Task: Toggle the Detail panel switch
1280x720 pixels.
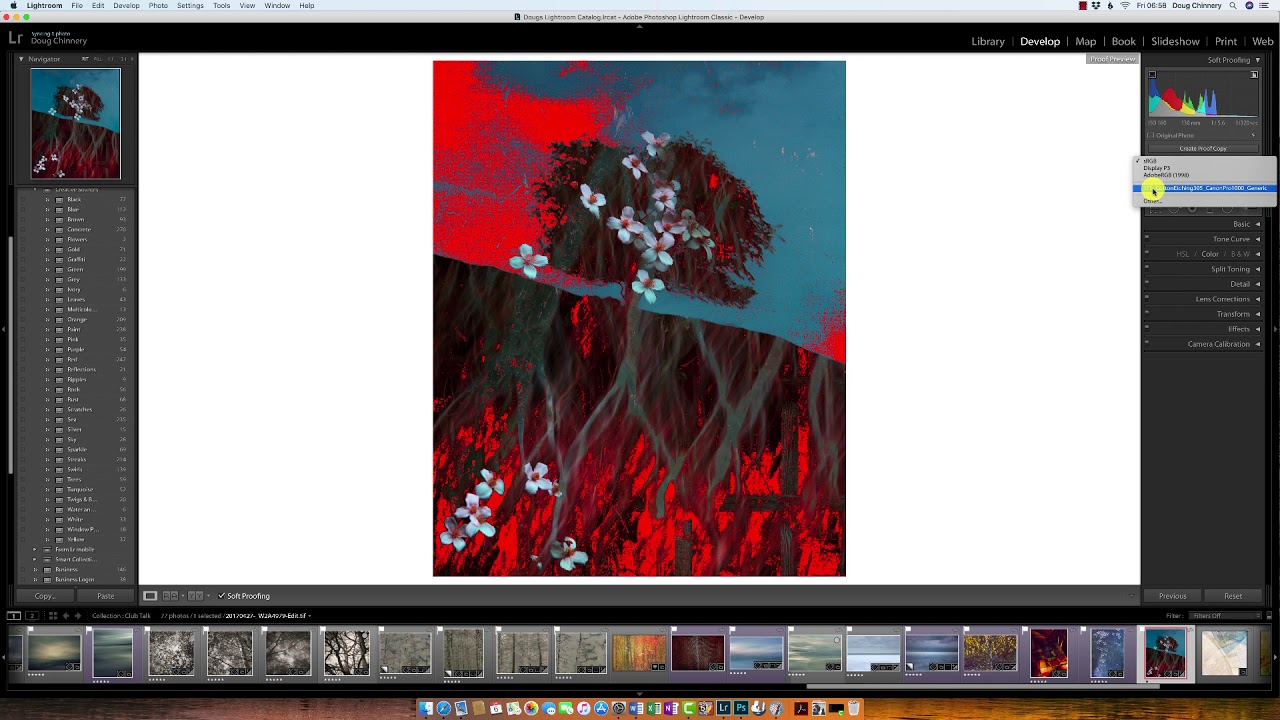Action: pyautogui.click(x=1146, y=284)
